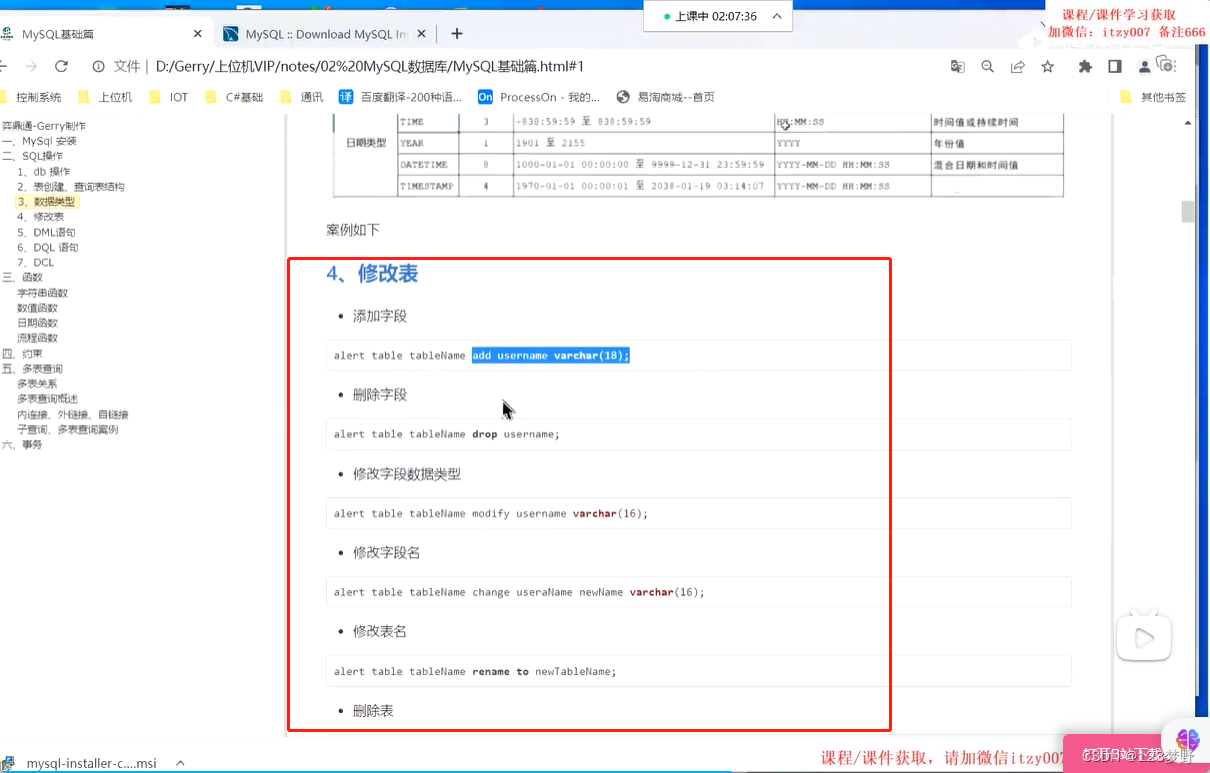Open outline entry 日期函数
The height and width of the screenshot is (773, 1210).
tap(37, 323)
